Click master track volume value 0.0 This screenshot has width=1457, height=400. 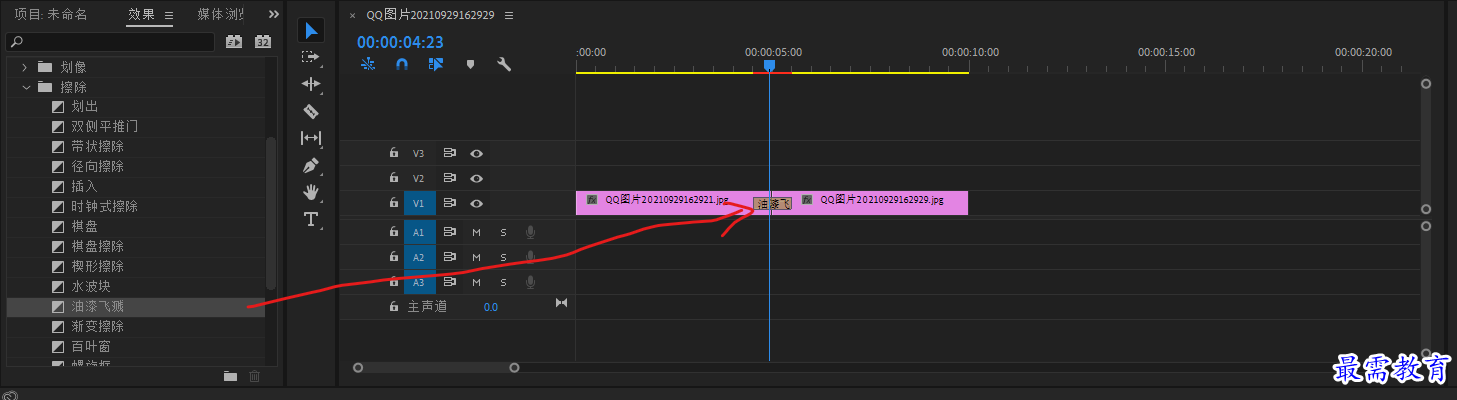click(491, 307)
